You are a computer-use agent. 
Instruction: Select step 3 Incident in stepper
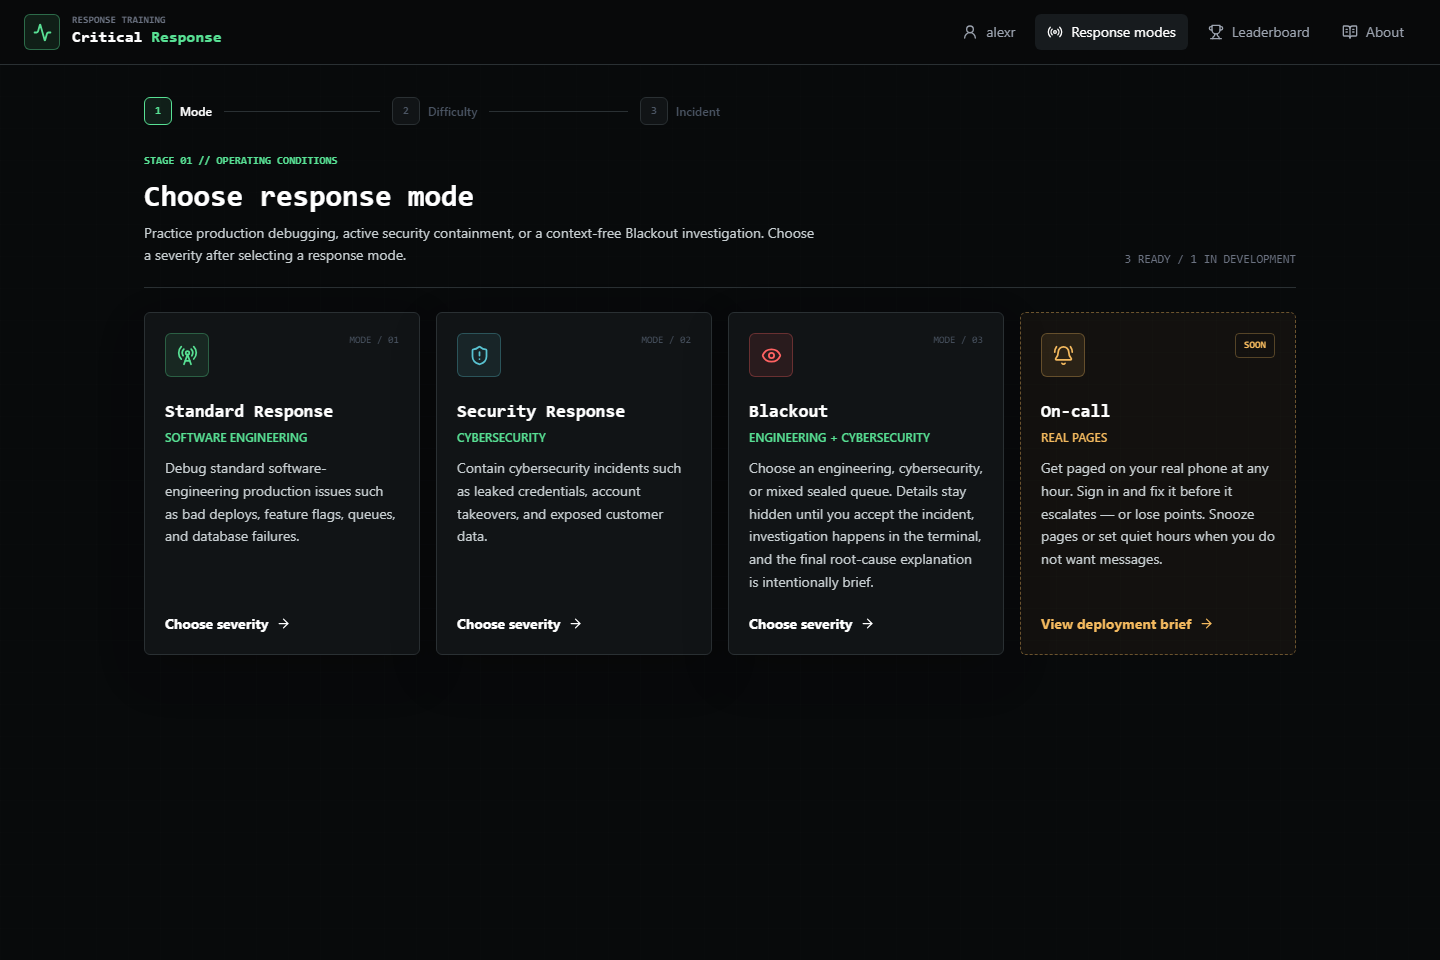point(680,111)
